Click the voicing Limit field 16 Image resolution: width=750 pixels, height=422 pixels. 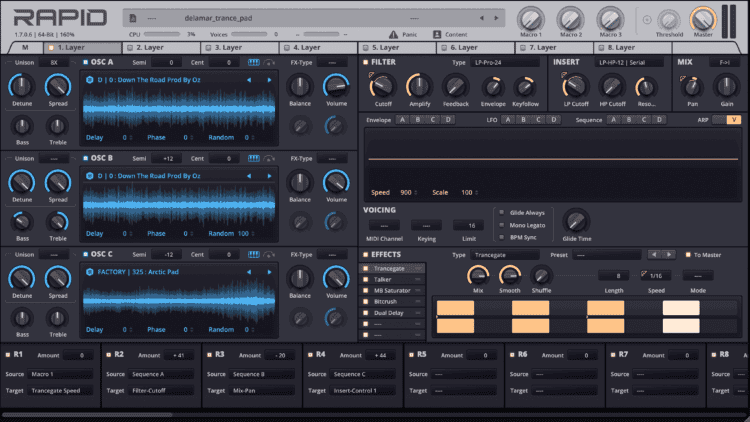click(x=469, y=225)
